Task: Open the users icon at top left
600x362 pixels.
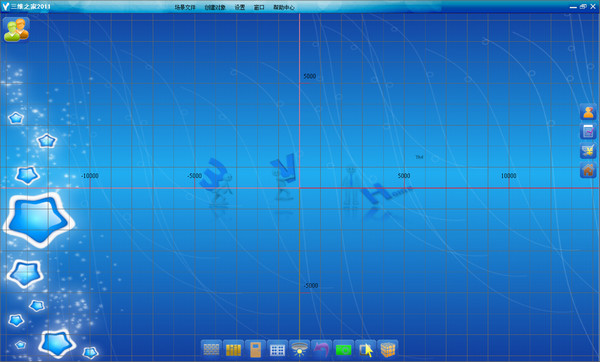Action: pos(16,29)
